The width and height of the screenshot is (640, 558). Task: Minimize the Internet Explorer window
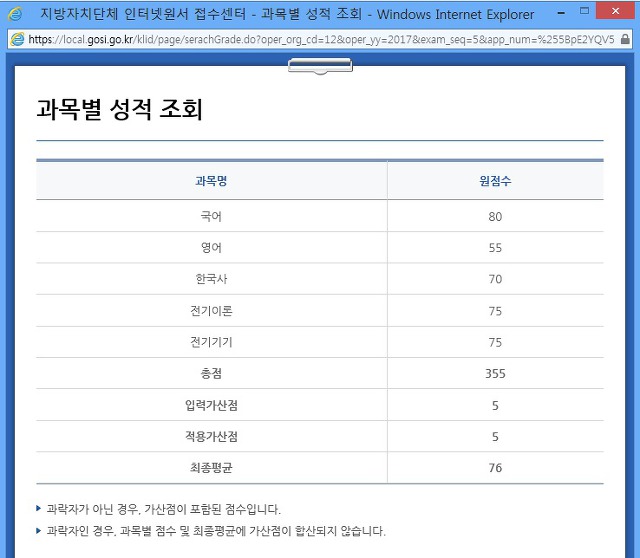[x=562, y=13]
